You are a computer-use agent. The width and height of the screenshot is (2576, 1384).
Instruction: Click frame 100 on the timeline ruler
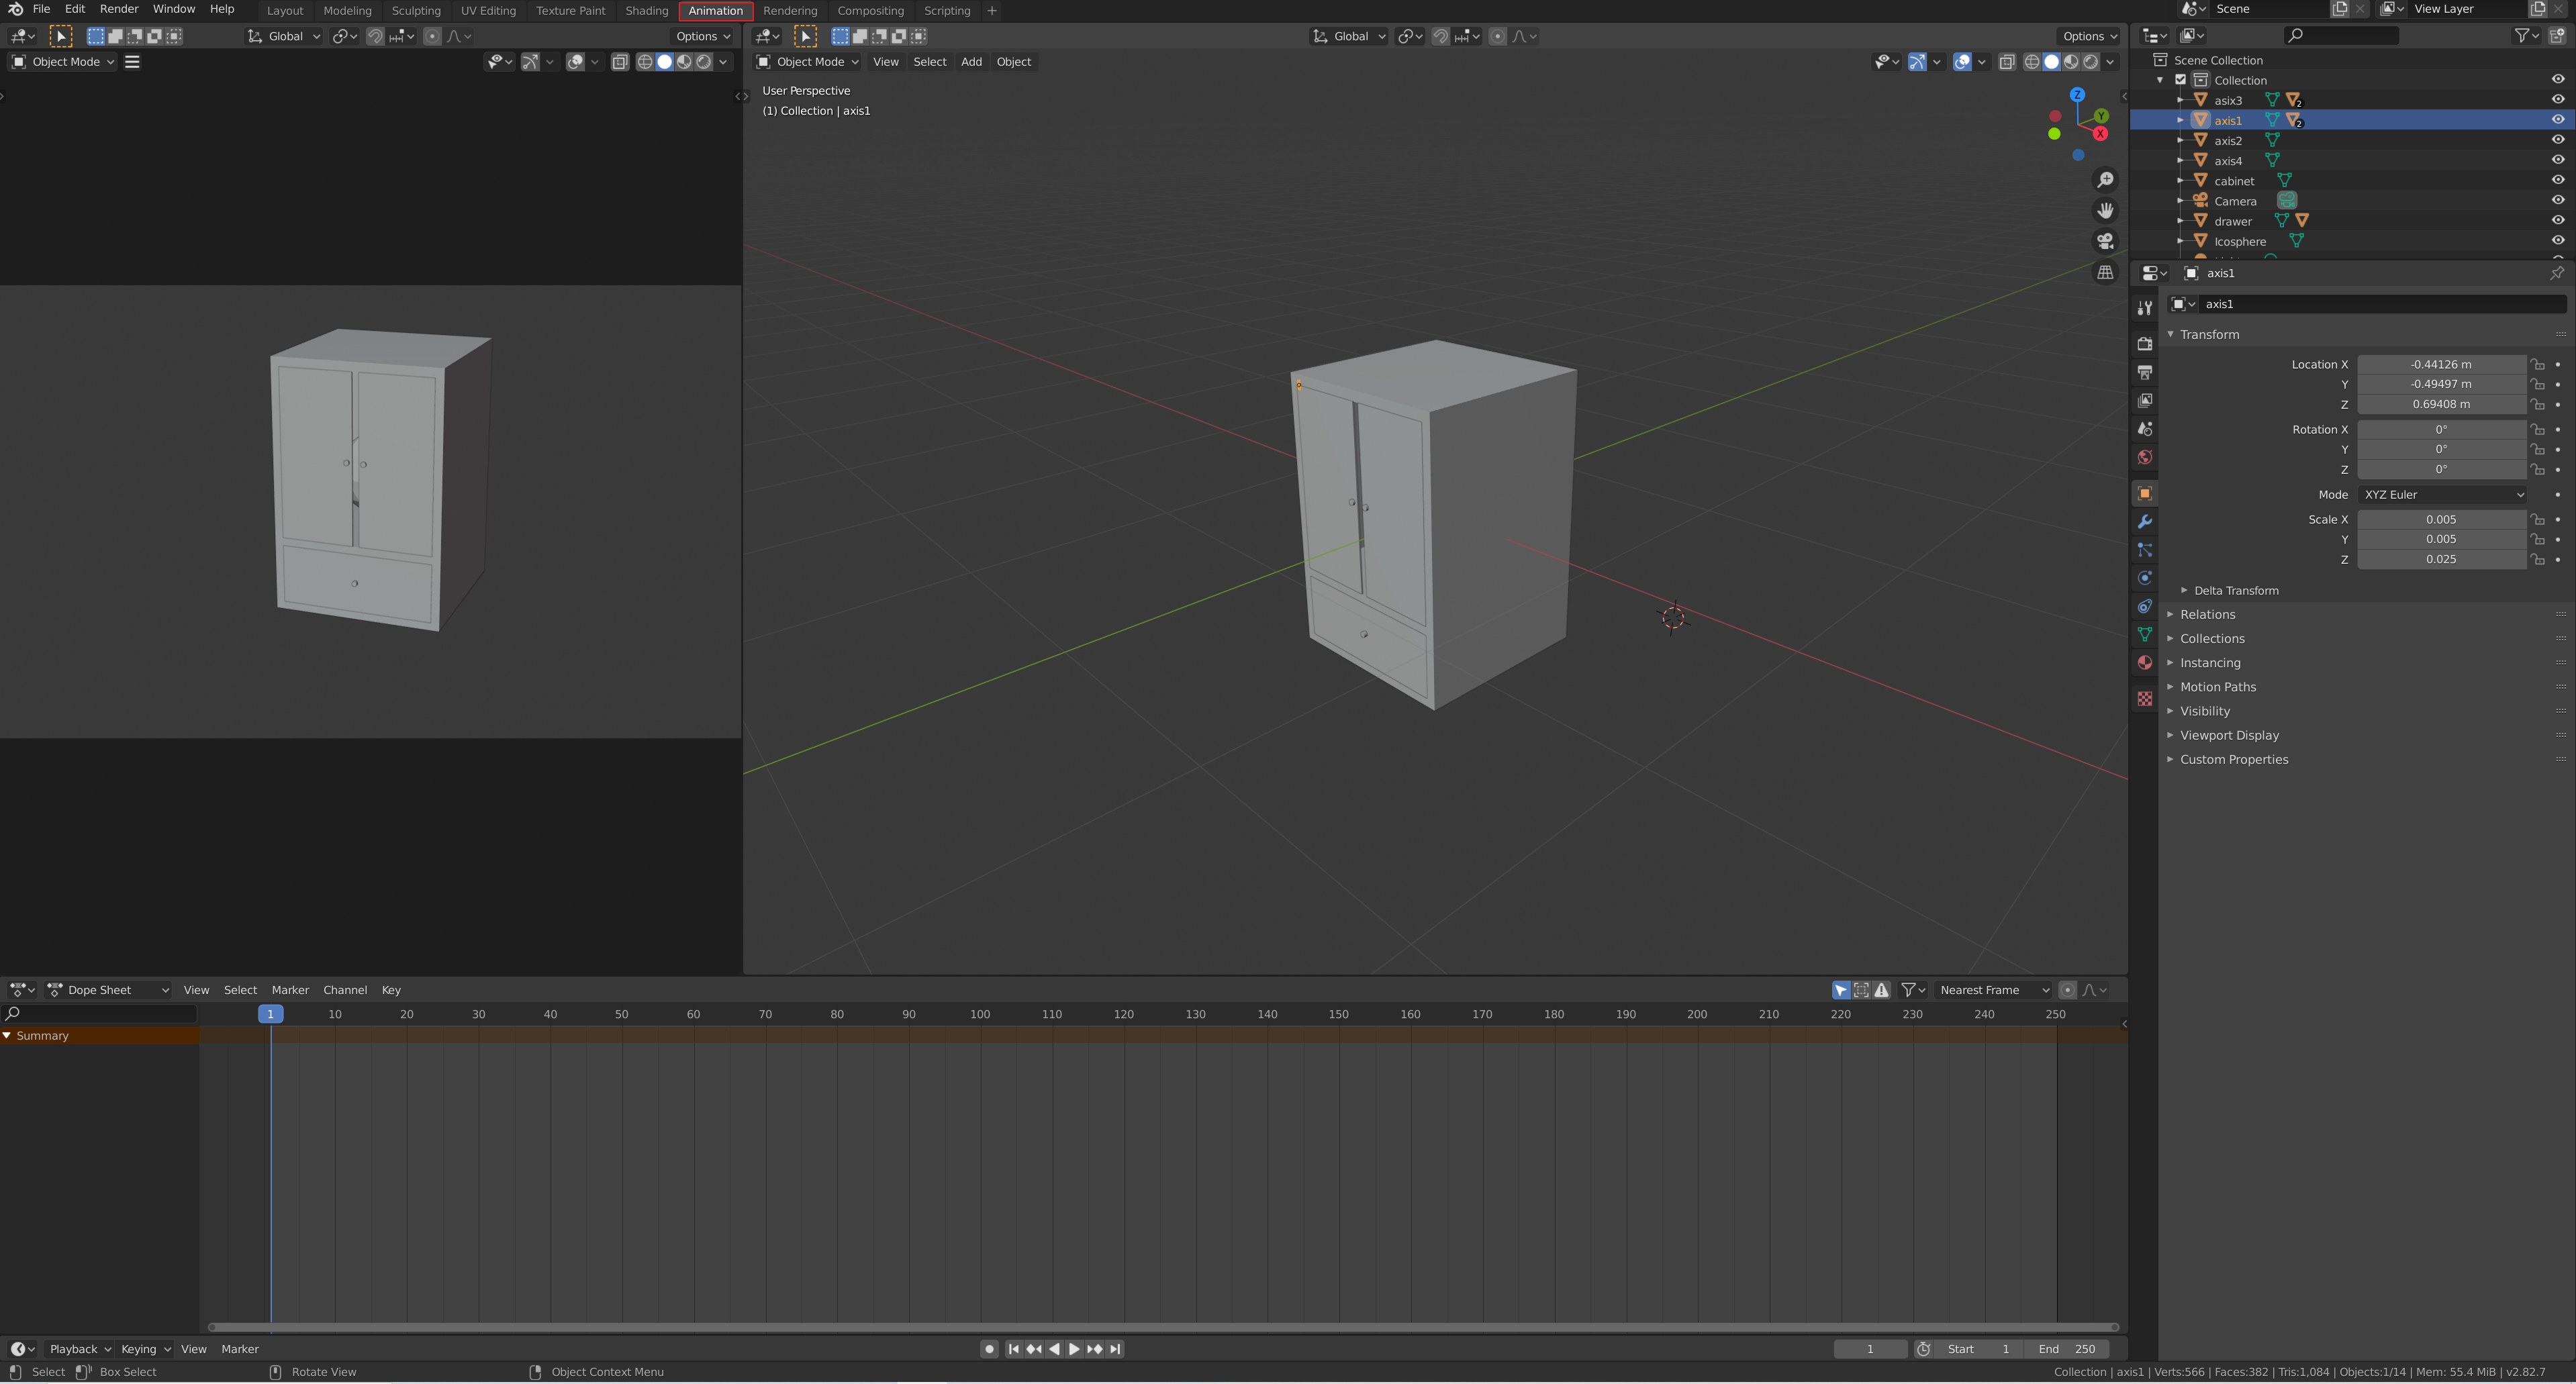click(980, 1014)
